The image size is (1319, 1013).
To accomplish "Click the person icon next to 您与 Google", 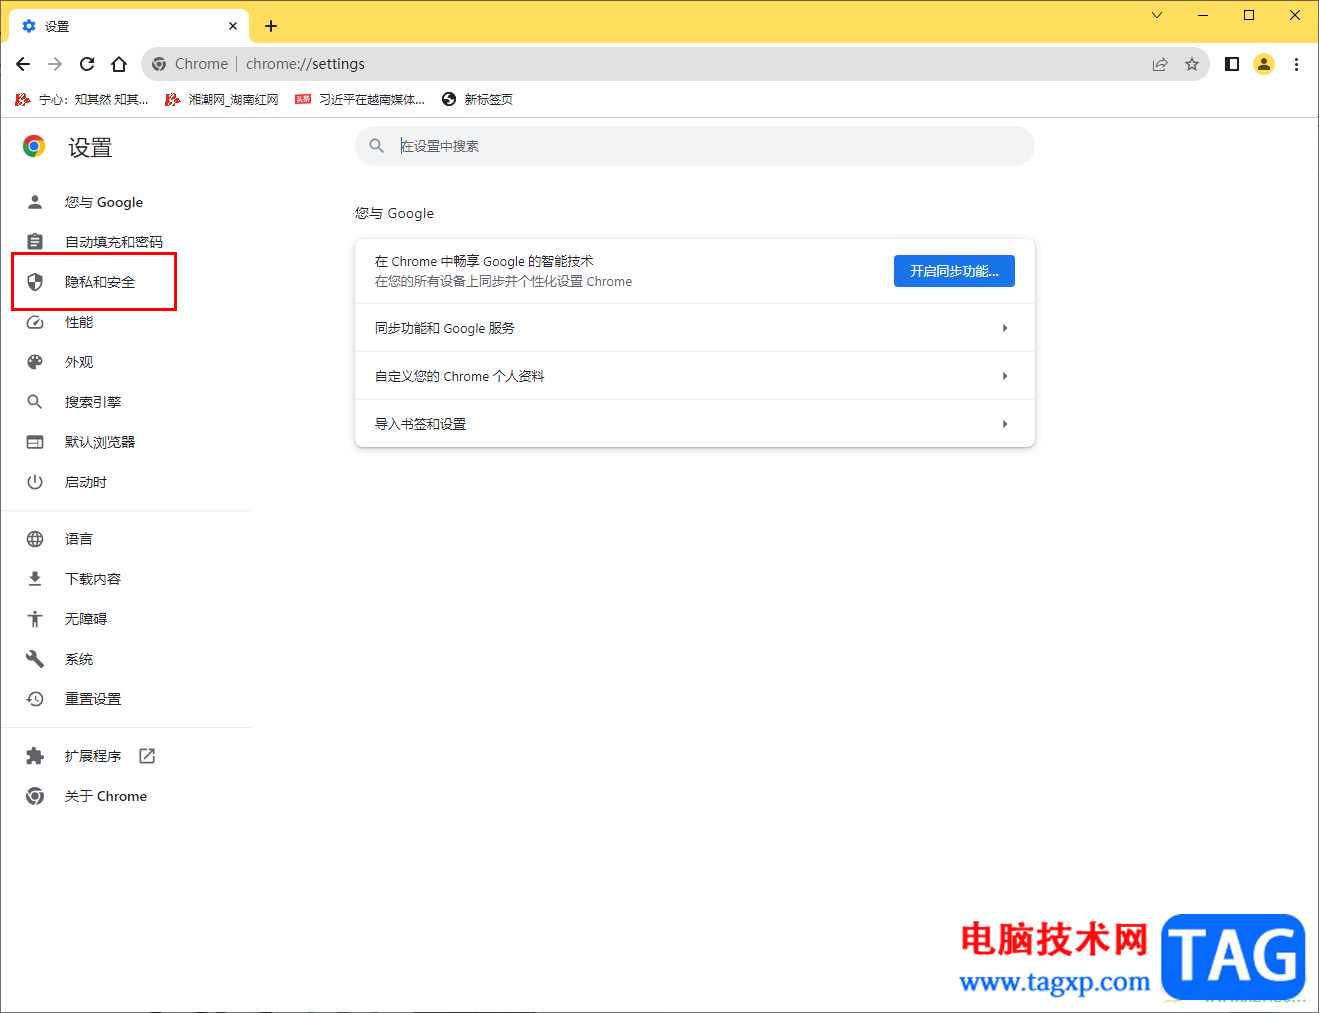I will click(35, 202).
